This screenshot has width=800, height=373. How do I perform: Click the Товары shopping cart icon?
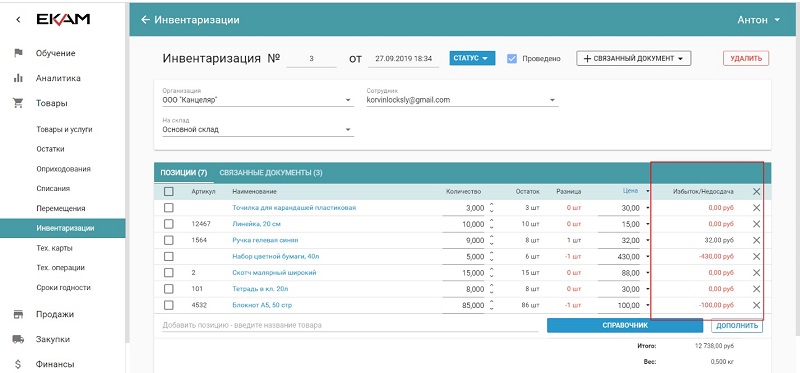tap(18, 103)
